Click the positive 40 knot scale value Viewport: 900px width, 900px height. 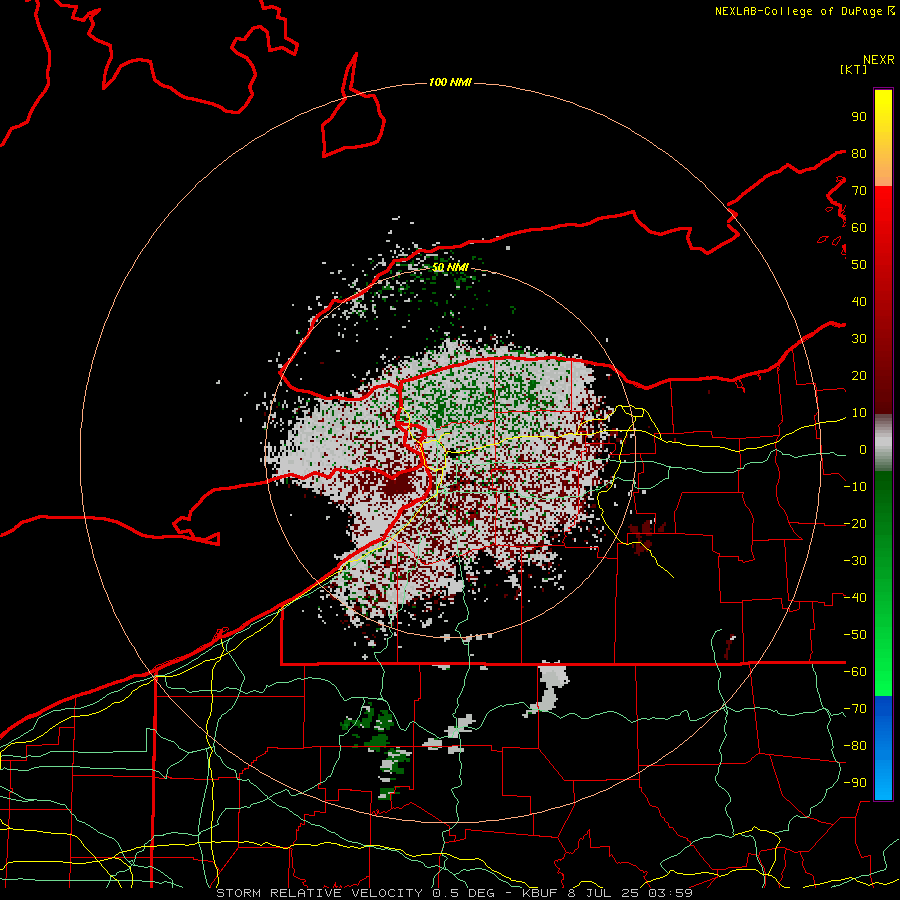coord(859,301)
